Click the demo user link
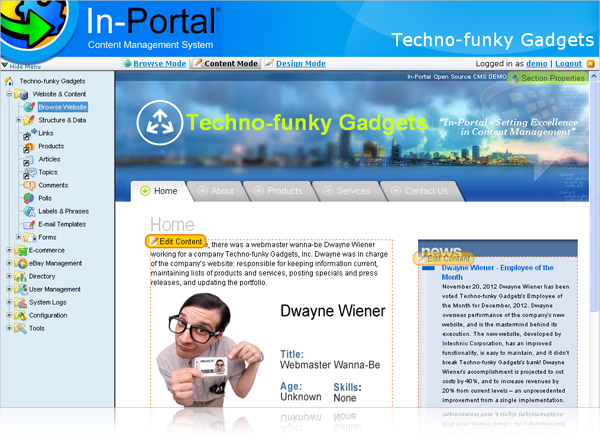 [536, 64]
